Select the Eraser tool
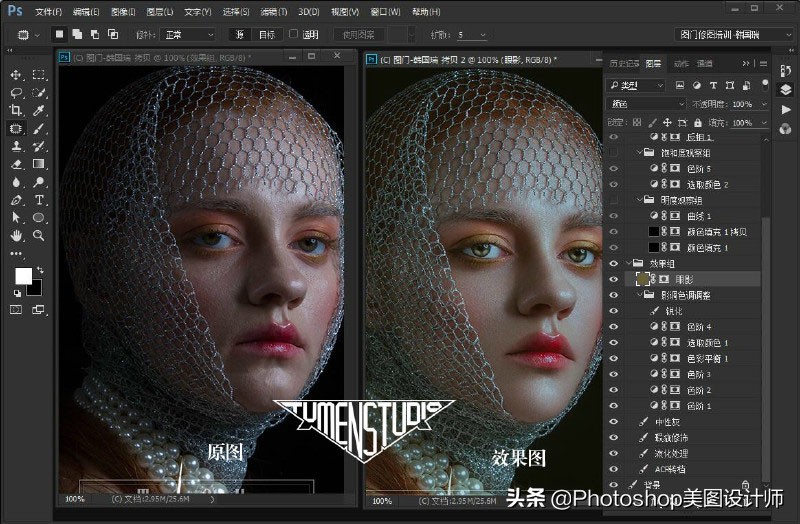800x524 pixels. pyautogui.click(x=16, y=164)
